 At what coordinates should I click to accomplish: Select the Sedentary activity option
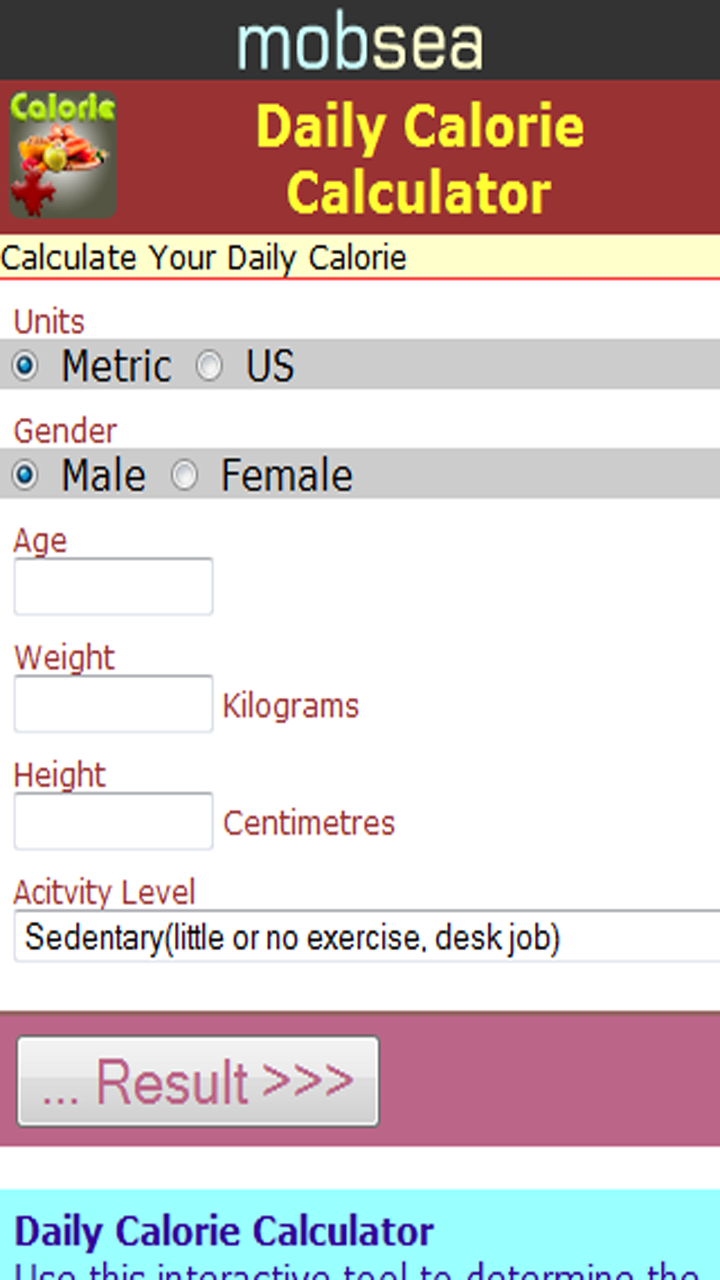click(x=294, y=937)
